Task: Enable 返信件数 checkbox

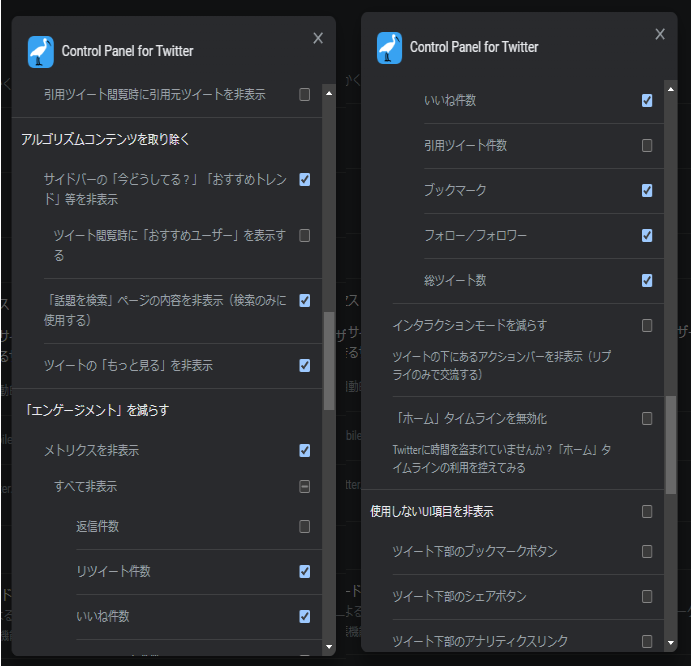Action: [x=305, y=526]
